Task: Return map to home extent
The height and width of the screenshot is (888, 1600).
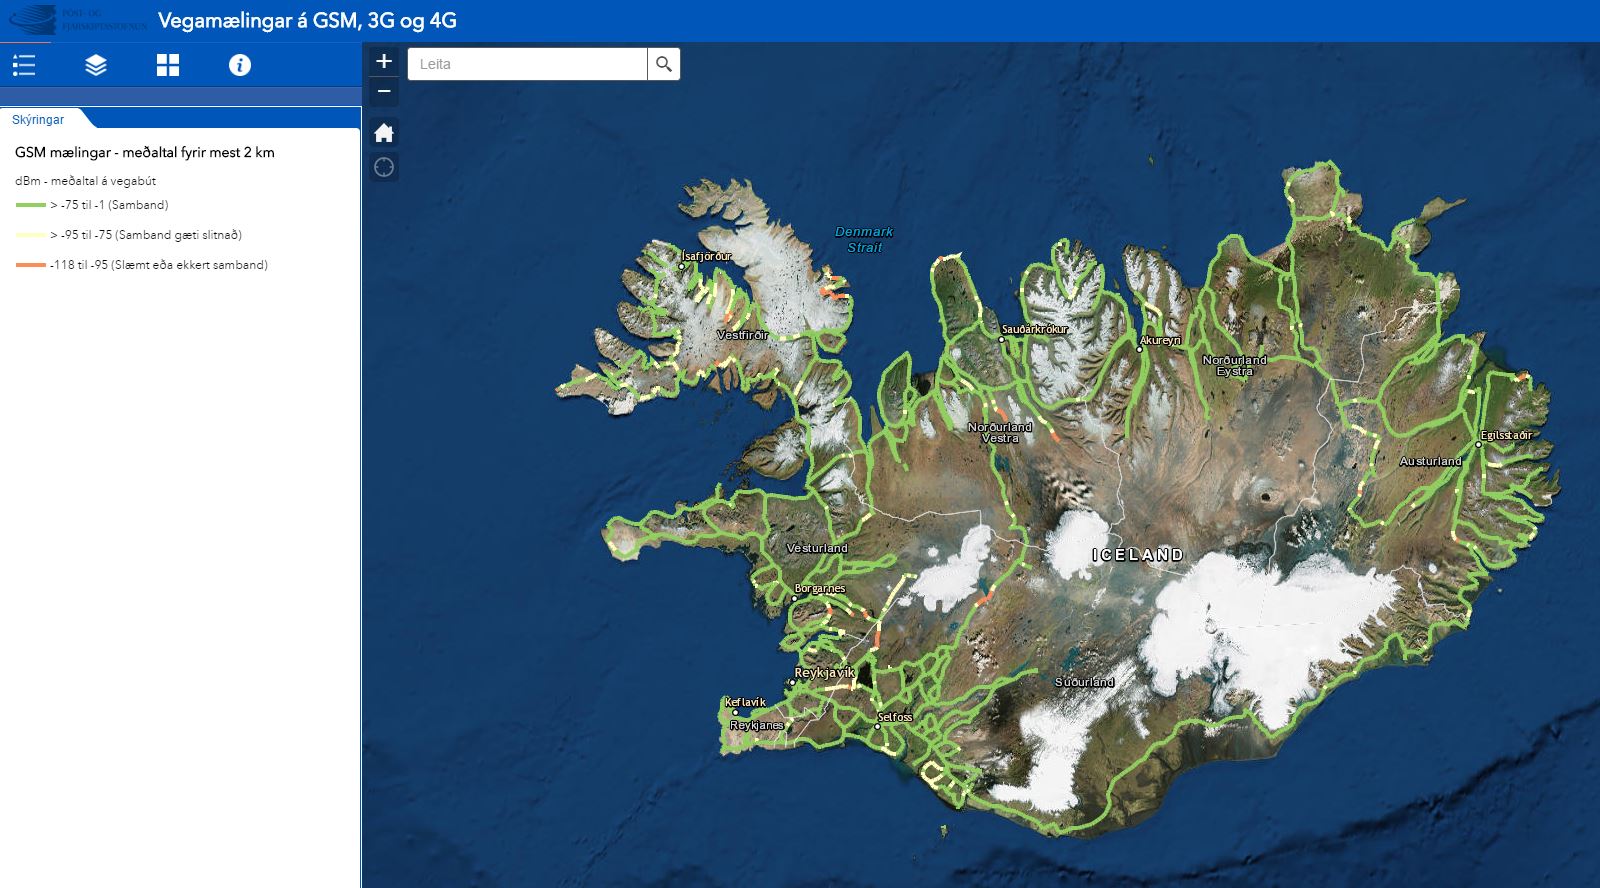Action: tap(384, 133)
